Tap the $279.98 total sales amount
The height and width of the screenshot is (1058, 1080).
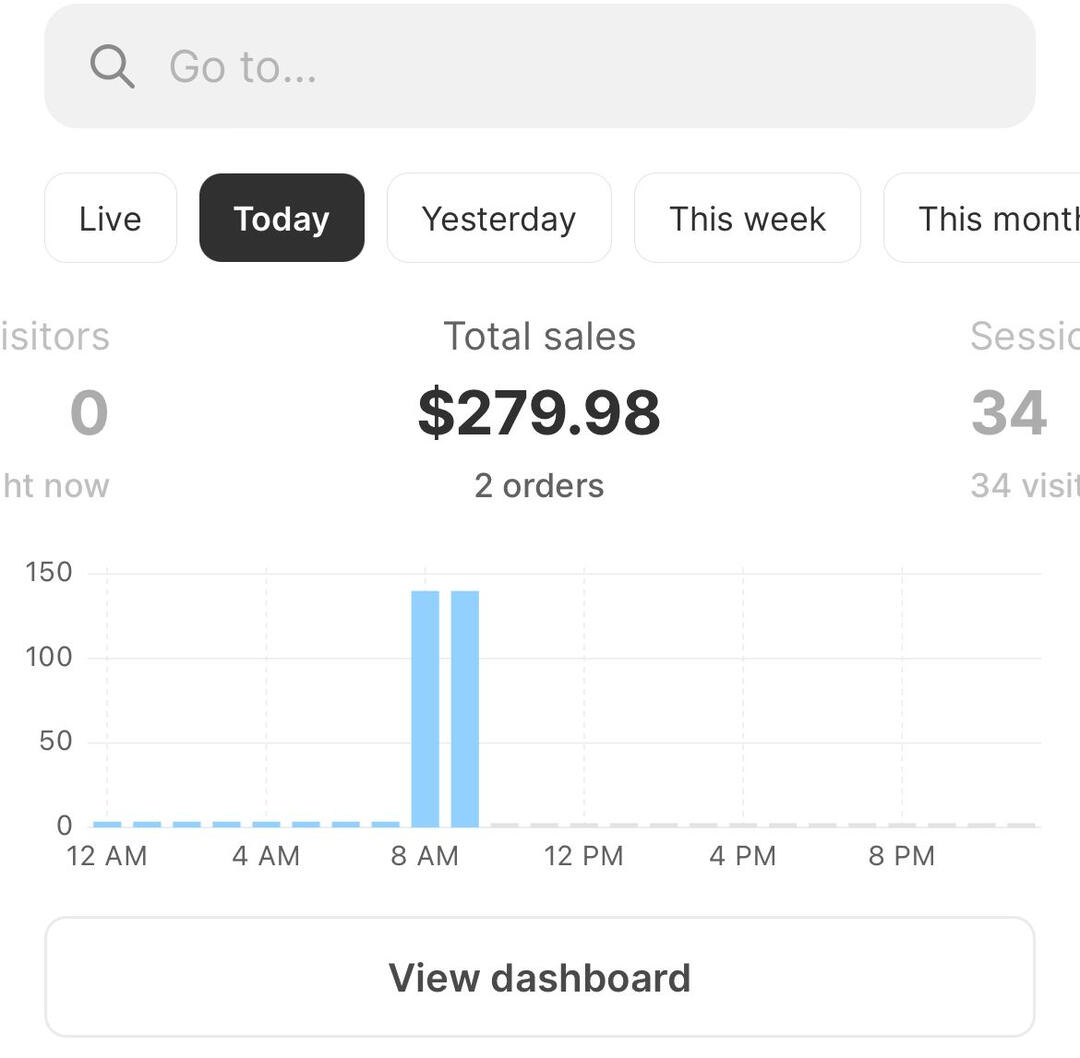pyautogui.click(x=539, y=413)
